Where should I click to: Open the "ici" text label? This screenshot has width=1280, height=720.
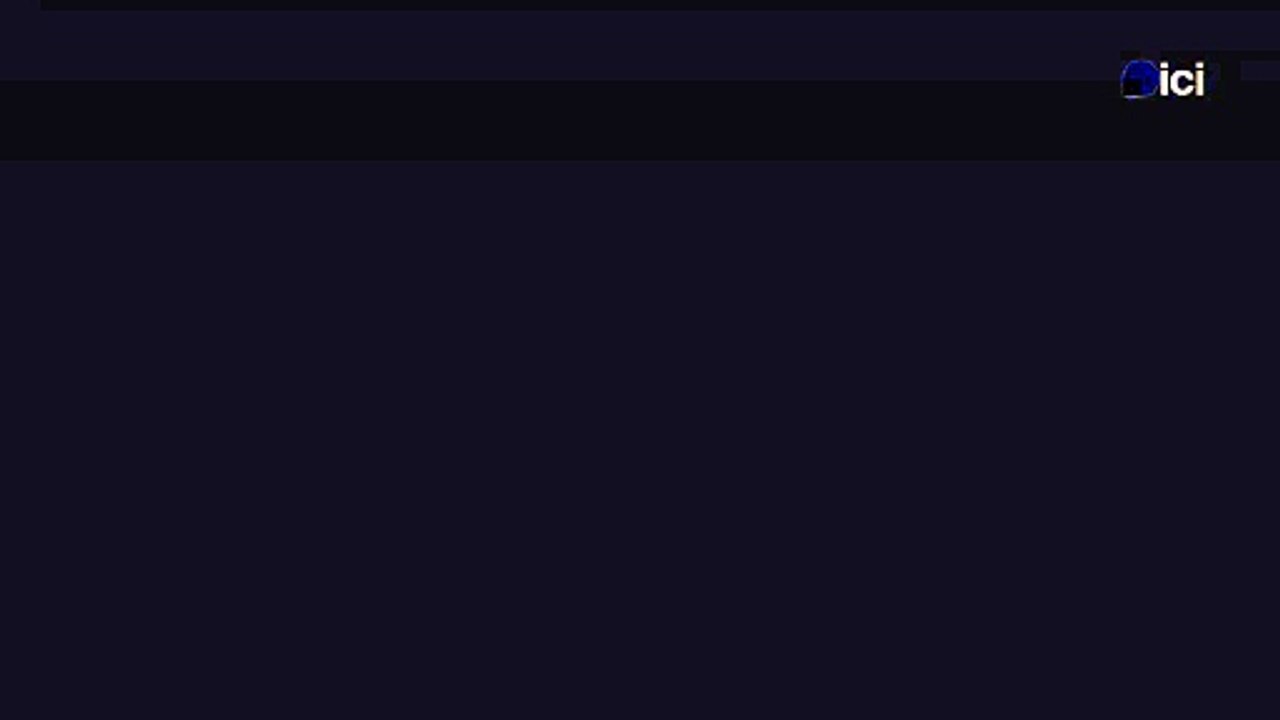(x=1181, y=80)
